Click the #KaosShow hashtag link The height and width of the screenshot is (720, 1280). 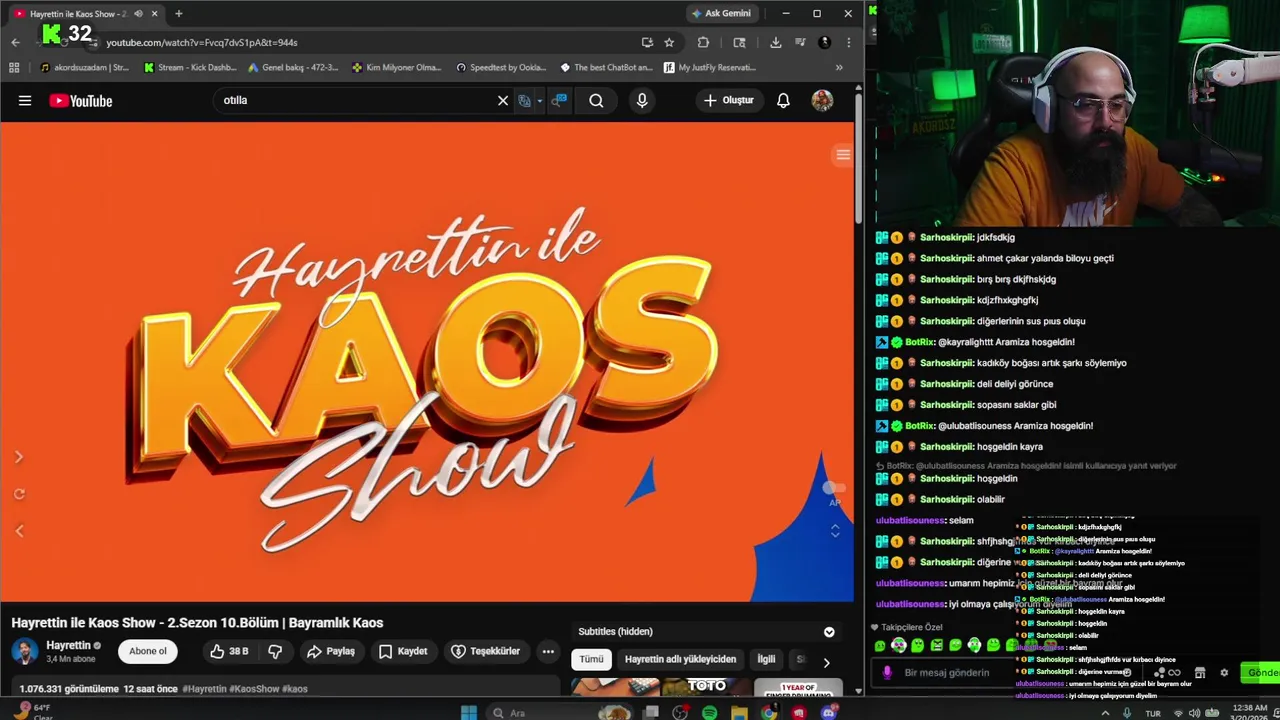pyautogui.click(x=255, y=689)
